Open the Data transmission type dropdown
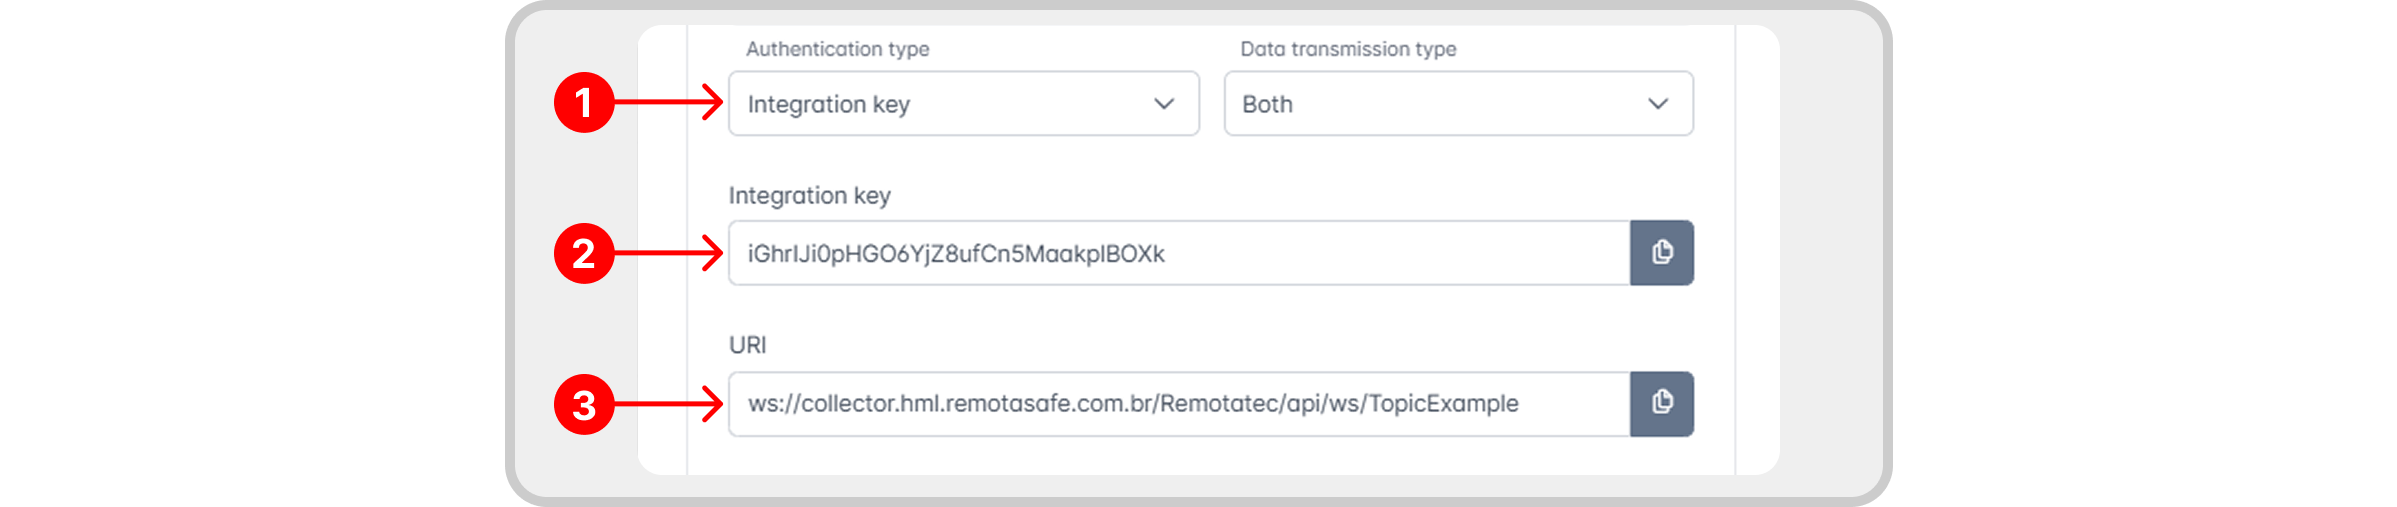The width and height of the screenshot is (2397, 507). click(x=1458, y=103)
